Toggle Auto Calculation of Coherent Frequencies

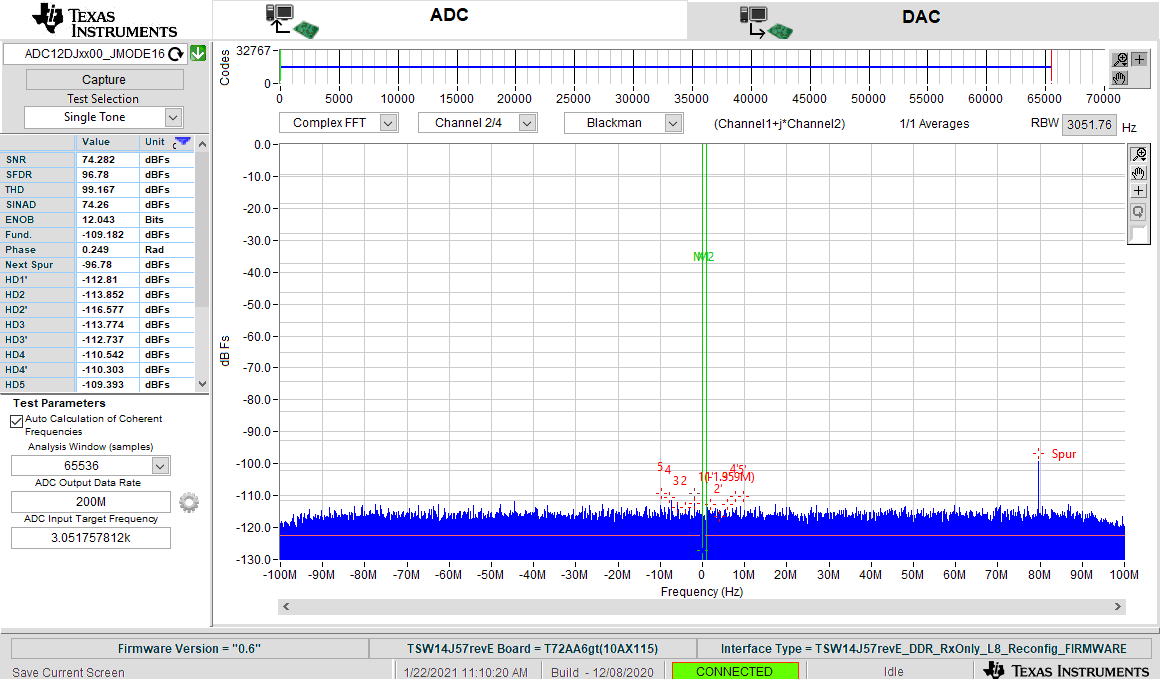tap(16, 421)
